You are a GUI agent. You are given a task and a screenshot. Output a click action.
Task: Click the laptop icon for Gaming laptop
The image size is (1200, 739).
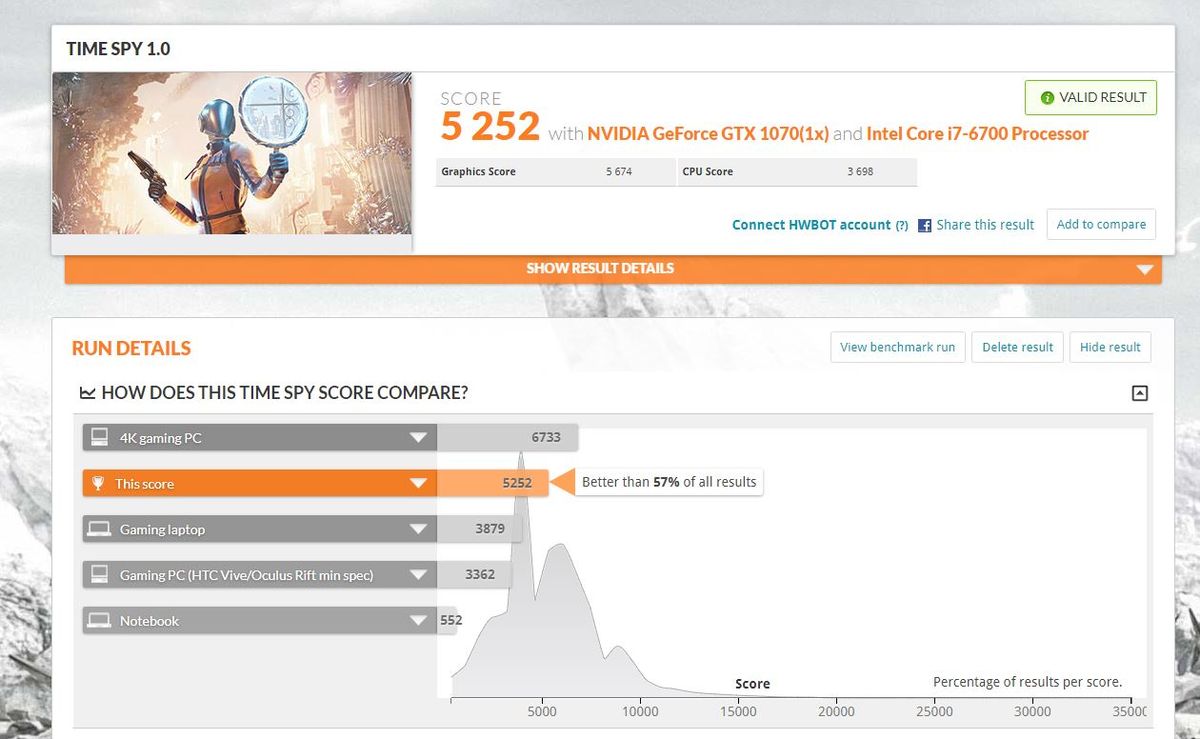tap(98, 529)
